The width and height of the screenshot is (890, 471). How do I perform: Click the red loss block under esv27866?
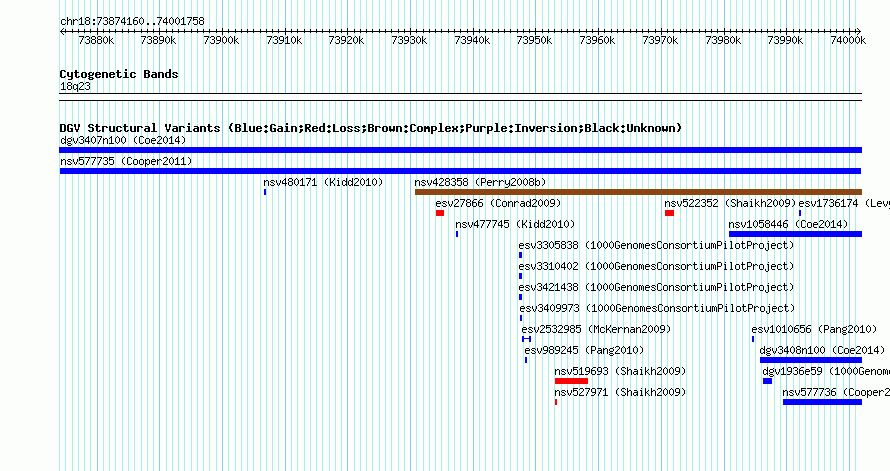[x=440, y=213]
